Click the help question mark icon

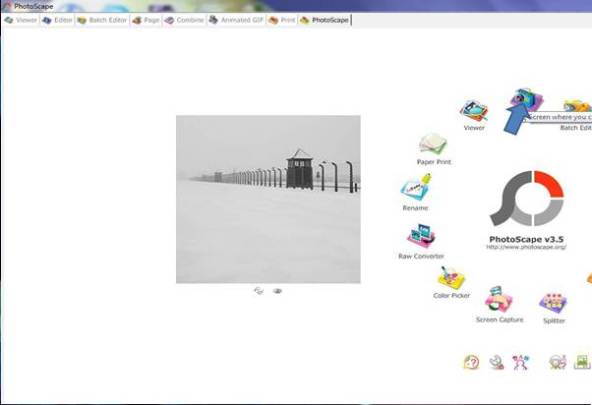pyautogui.click(x=472, y=362)
